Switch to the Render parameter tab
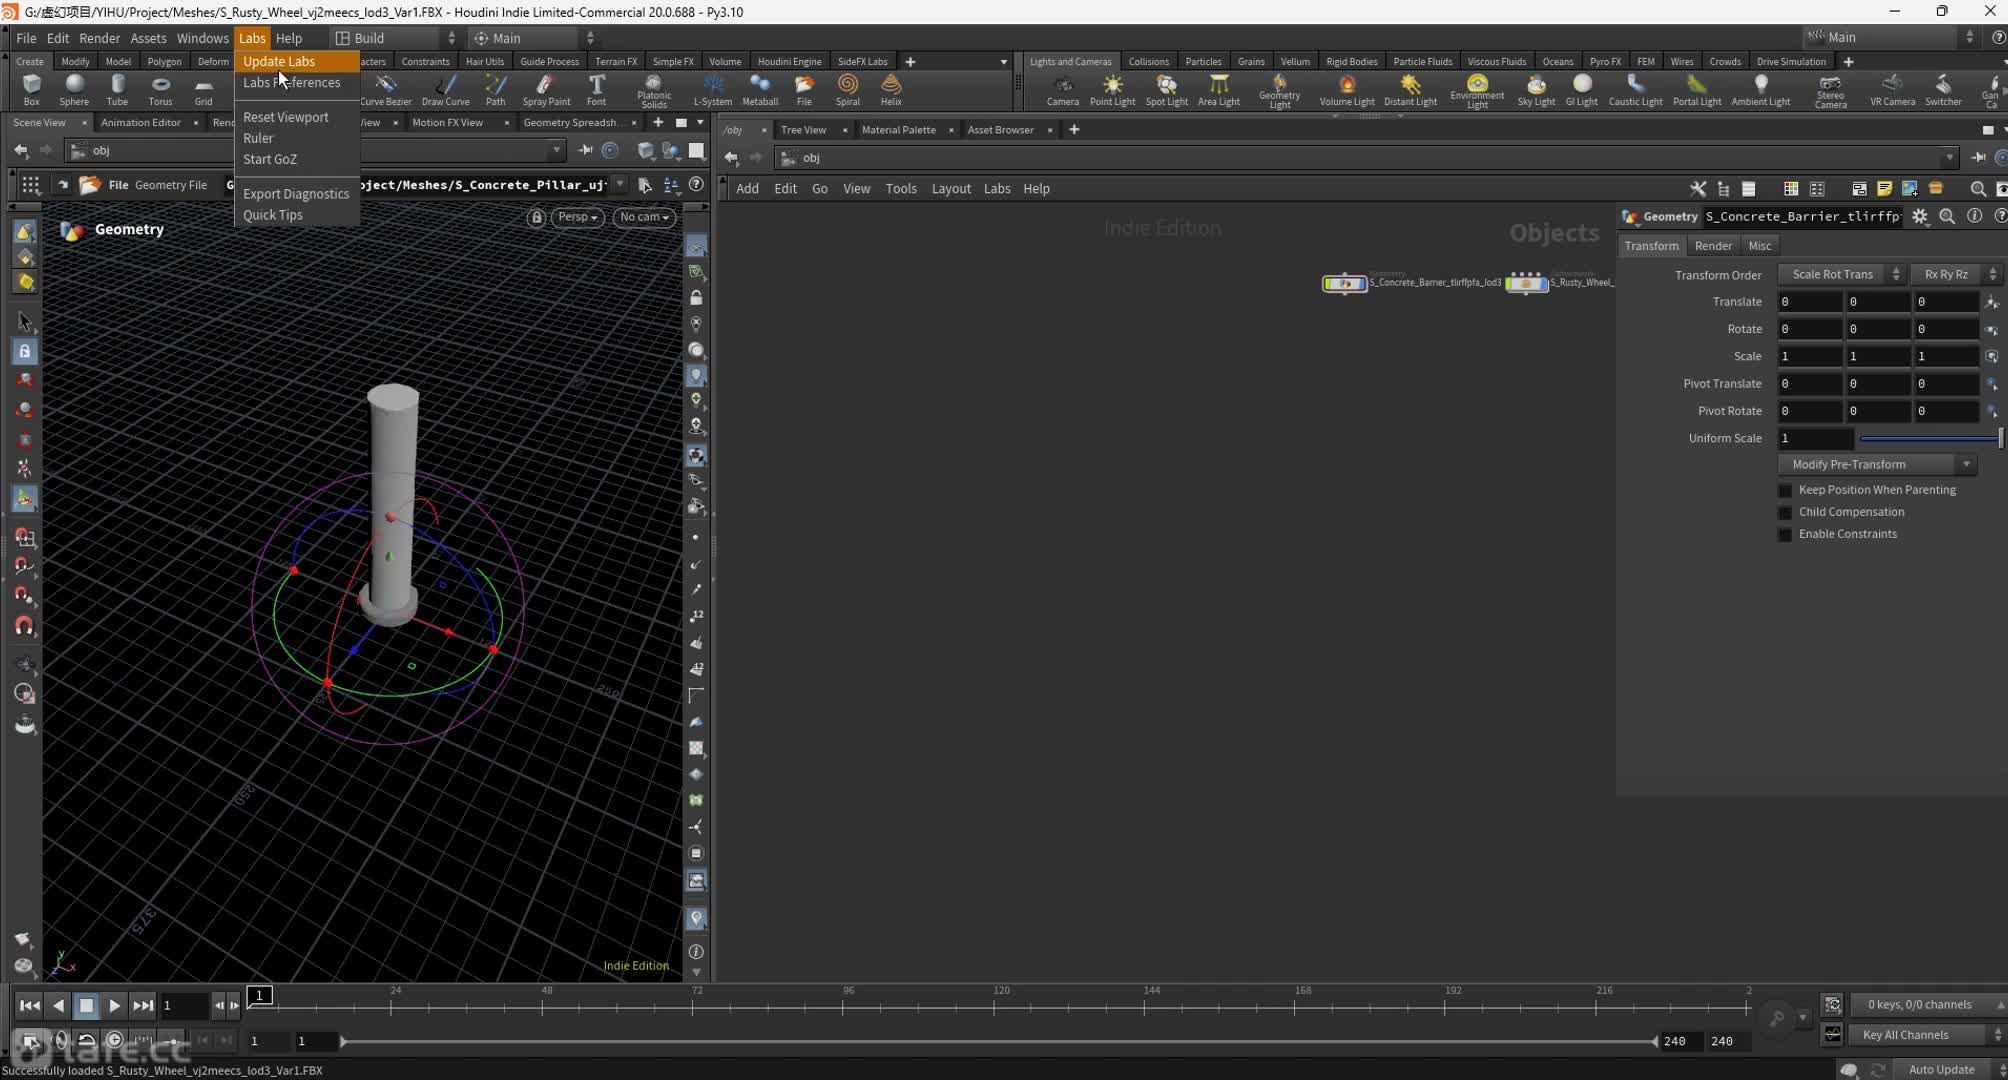Screen dimensions: 2008x1080 tap(1713, 246)
